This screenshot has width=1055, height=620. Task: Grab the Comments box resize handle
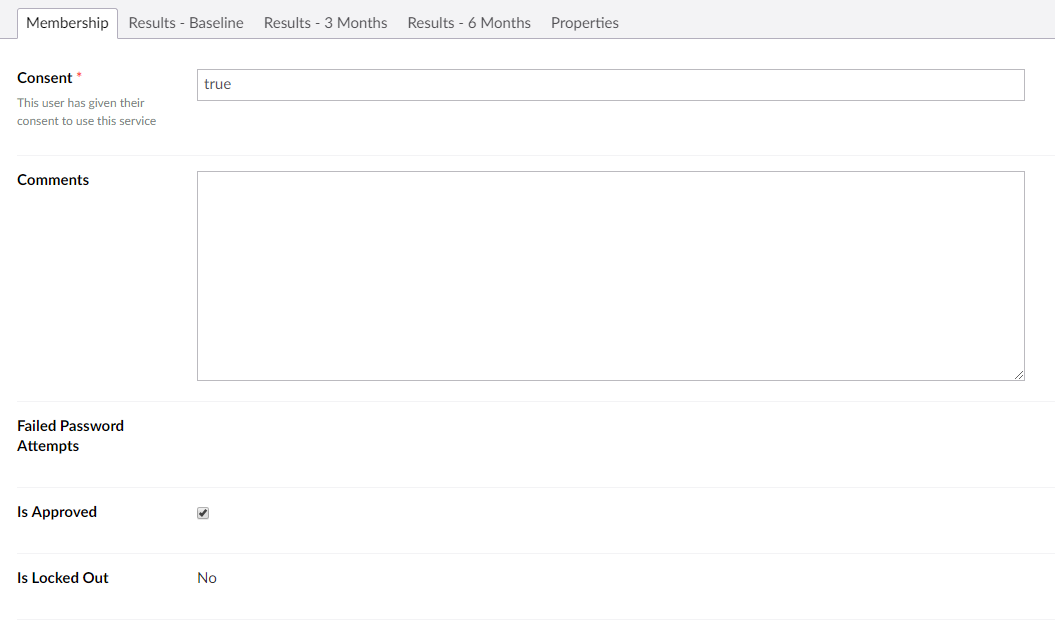pyautogui.click(x=1019, y=375)
